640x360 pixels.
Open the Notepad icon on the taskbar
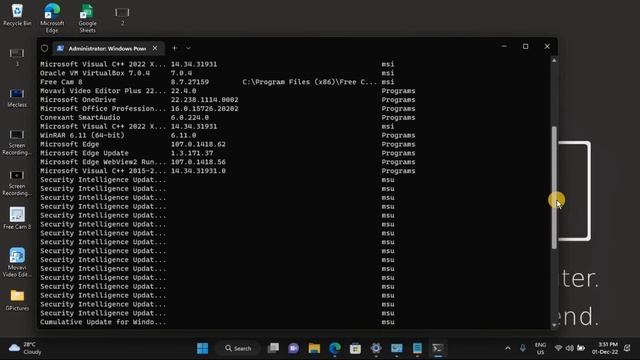click(x=417, y=348)
